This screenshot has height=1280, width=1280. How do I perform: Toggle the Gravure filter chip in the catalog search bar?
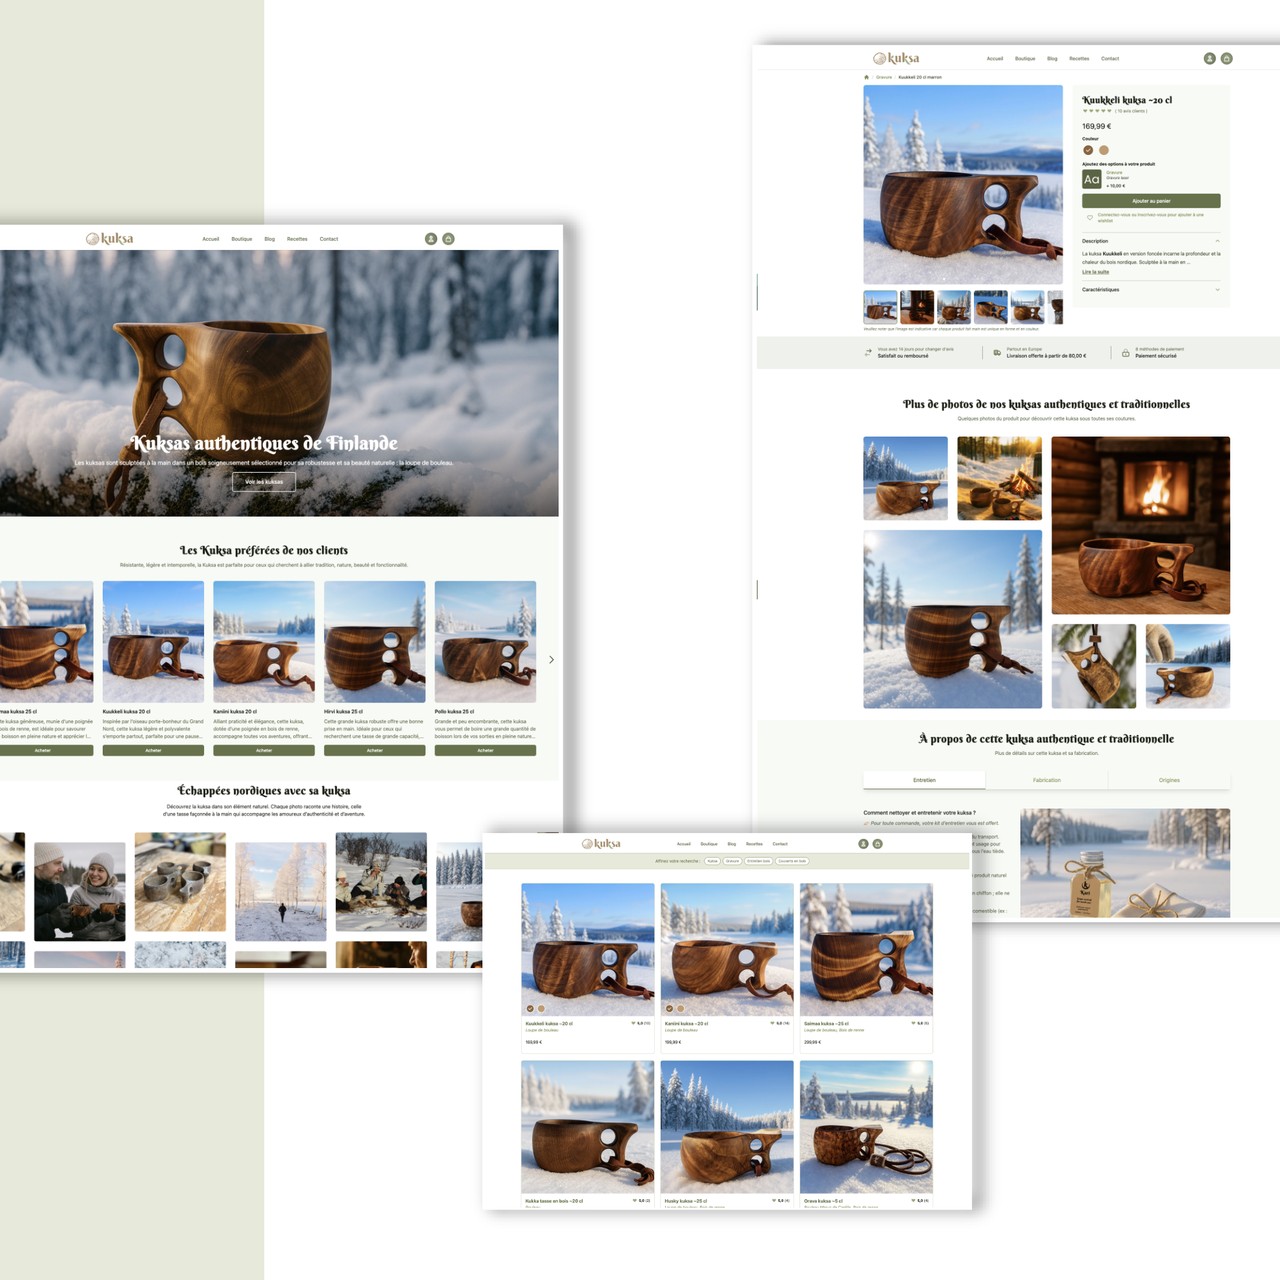point(732,861)
